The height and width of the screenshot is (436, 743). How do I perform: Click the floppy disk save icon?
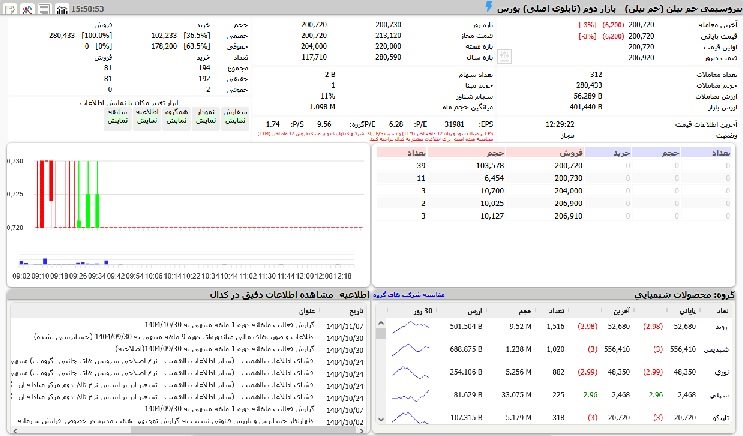click(x=44, y=8)
